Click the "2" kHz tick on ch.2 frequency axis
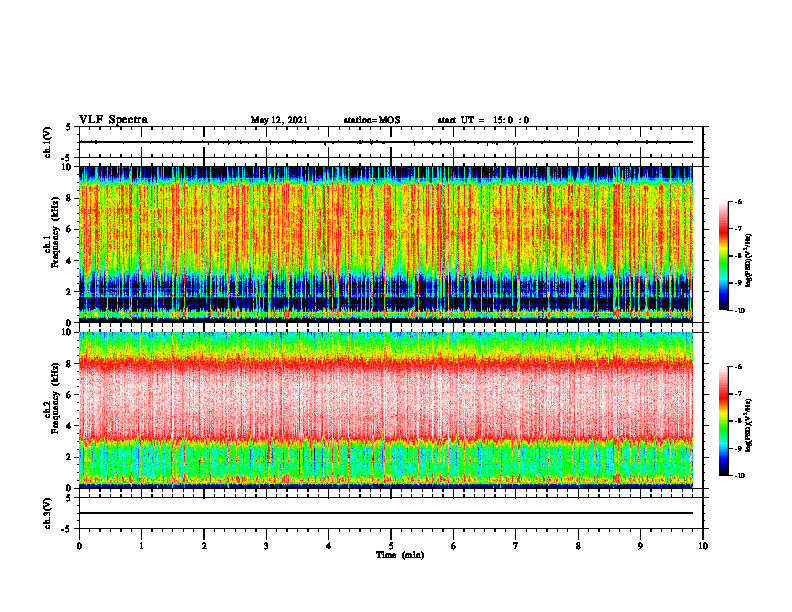 [x=69, y=457]
